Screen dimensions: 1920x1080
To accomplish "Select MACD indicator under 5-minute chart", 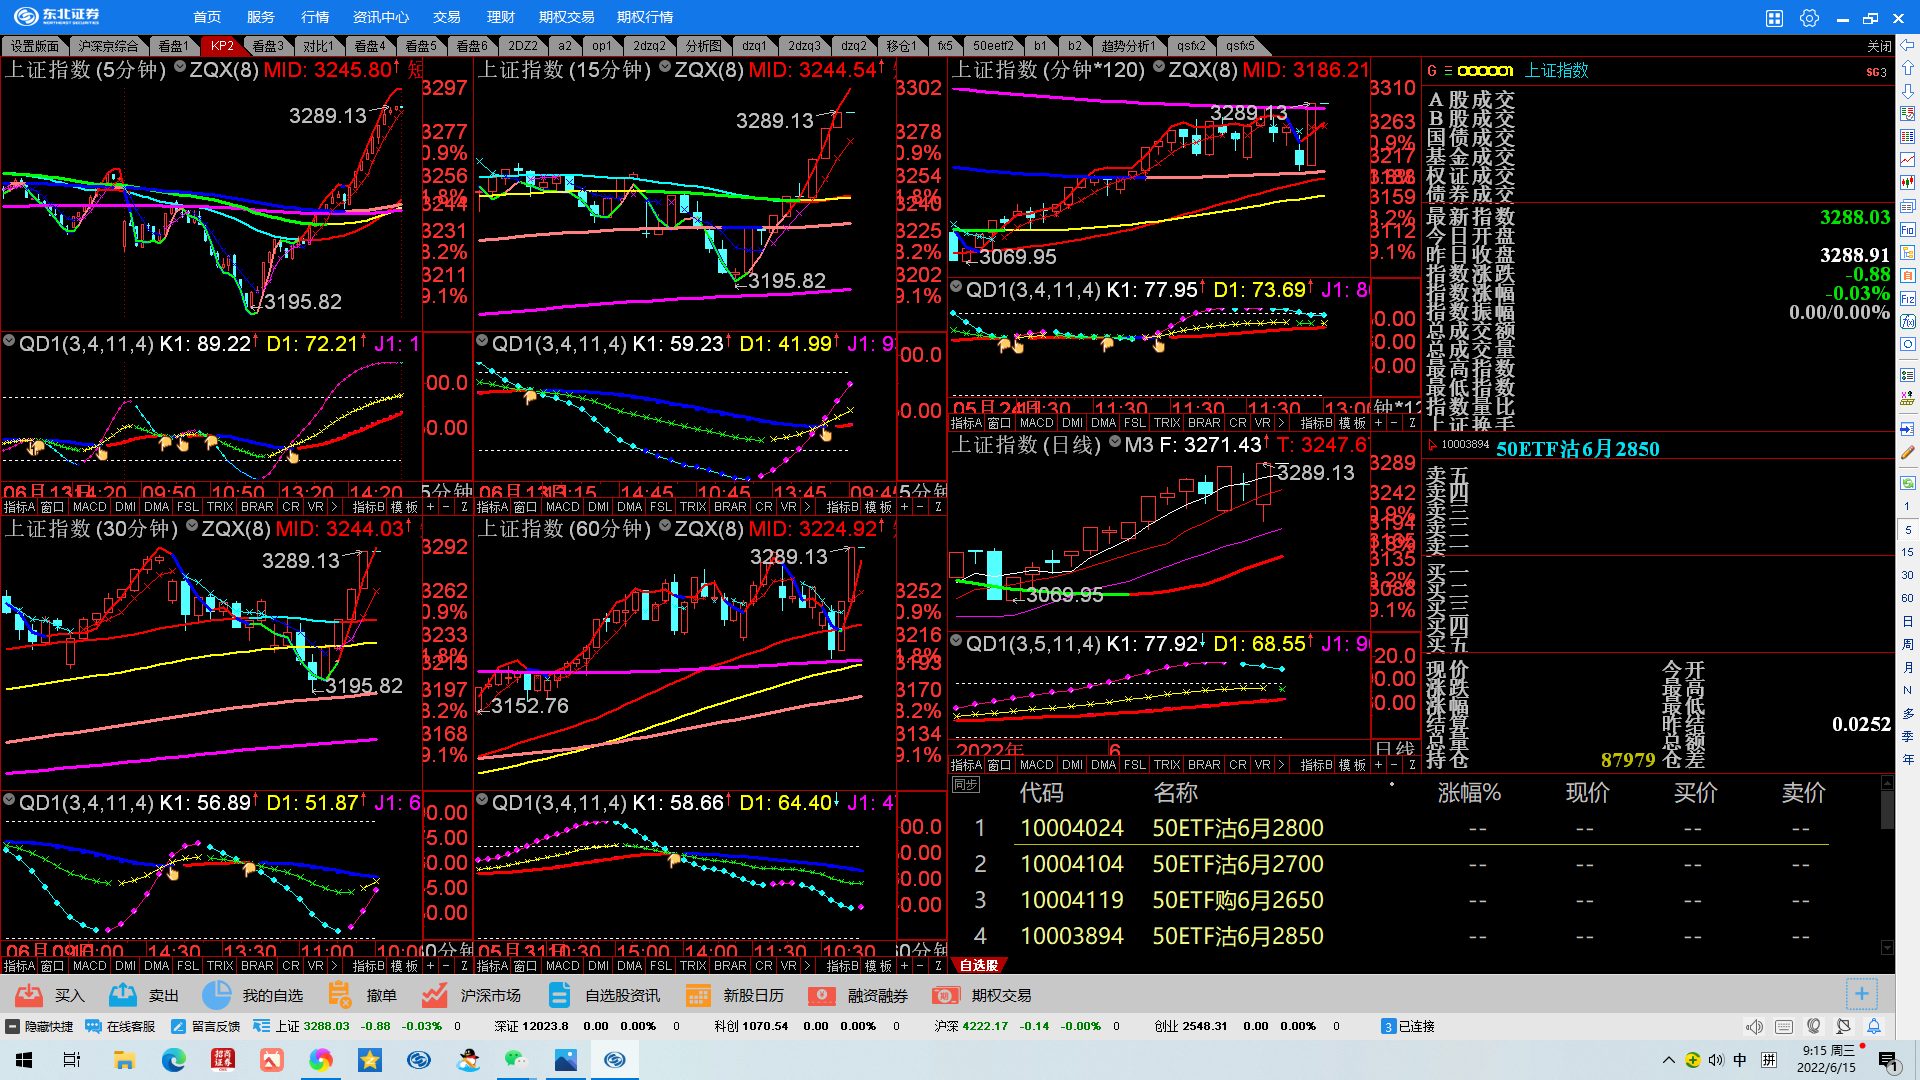I will point(89,507).
